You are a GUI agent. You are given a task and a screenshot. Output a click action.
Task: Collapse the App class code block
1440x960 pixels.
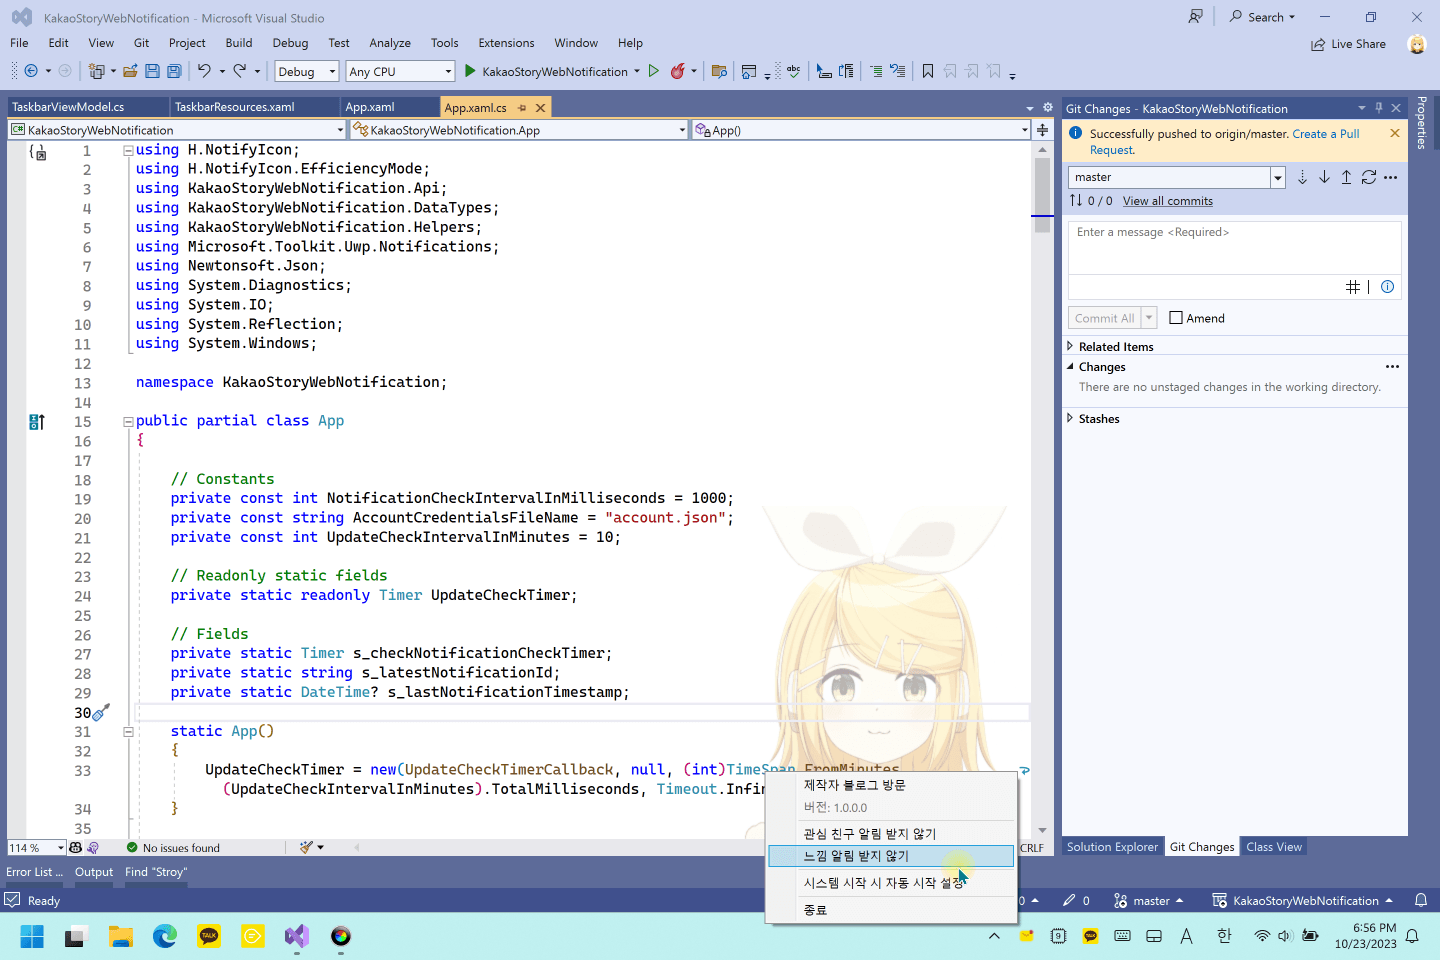(128, 421)
